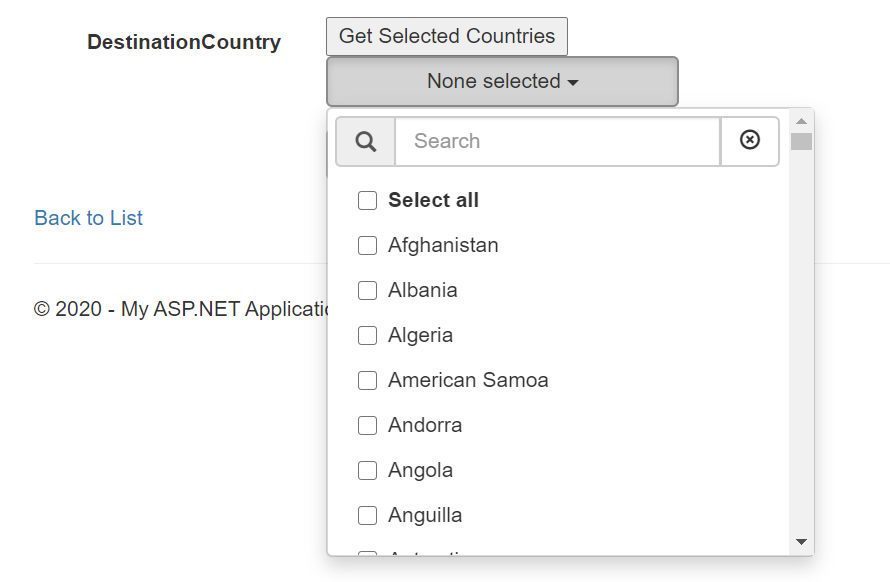The width and height of the screenshot is (890, 582).
Task: Click the magnifying glass search icon
Action: click(x=366, y=141)
